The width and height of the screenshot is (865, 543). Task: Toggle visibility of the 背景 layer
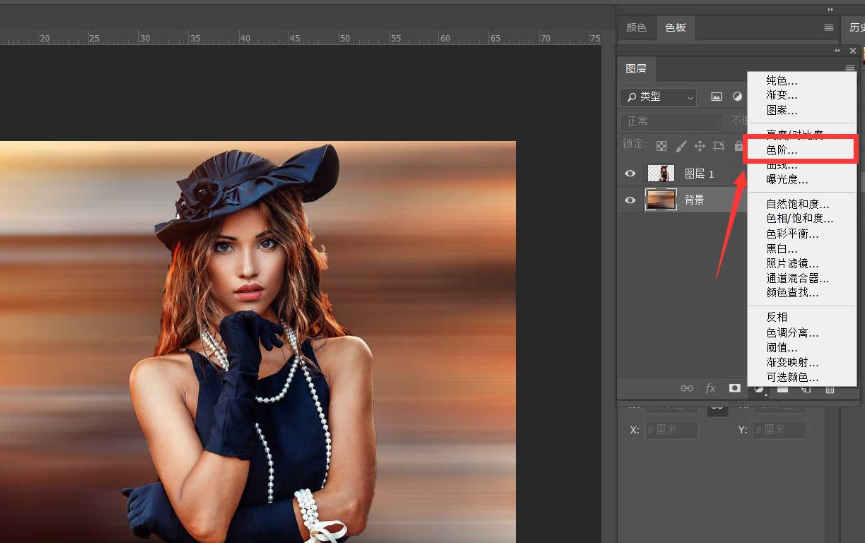tap(630, 200)
